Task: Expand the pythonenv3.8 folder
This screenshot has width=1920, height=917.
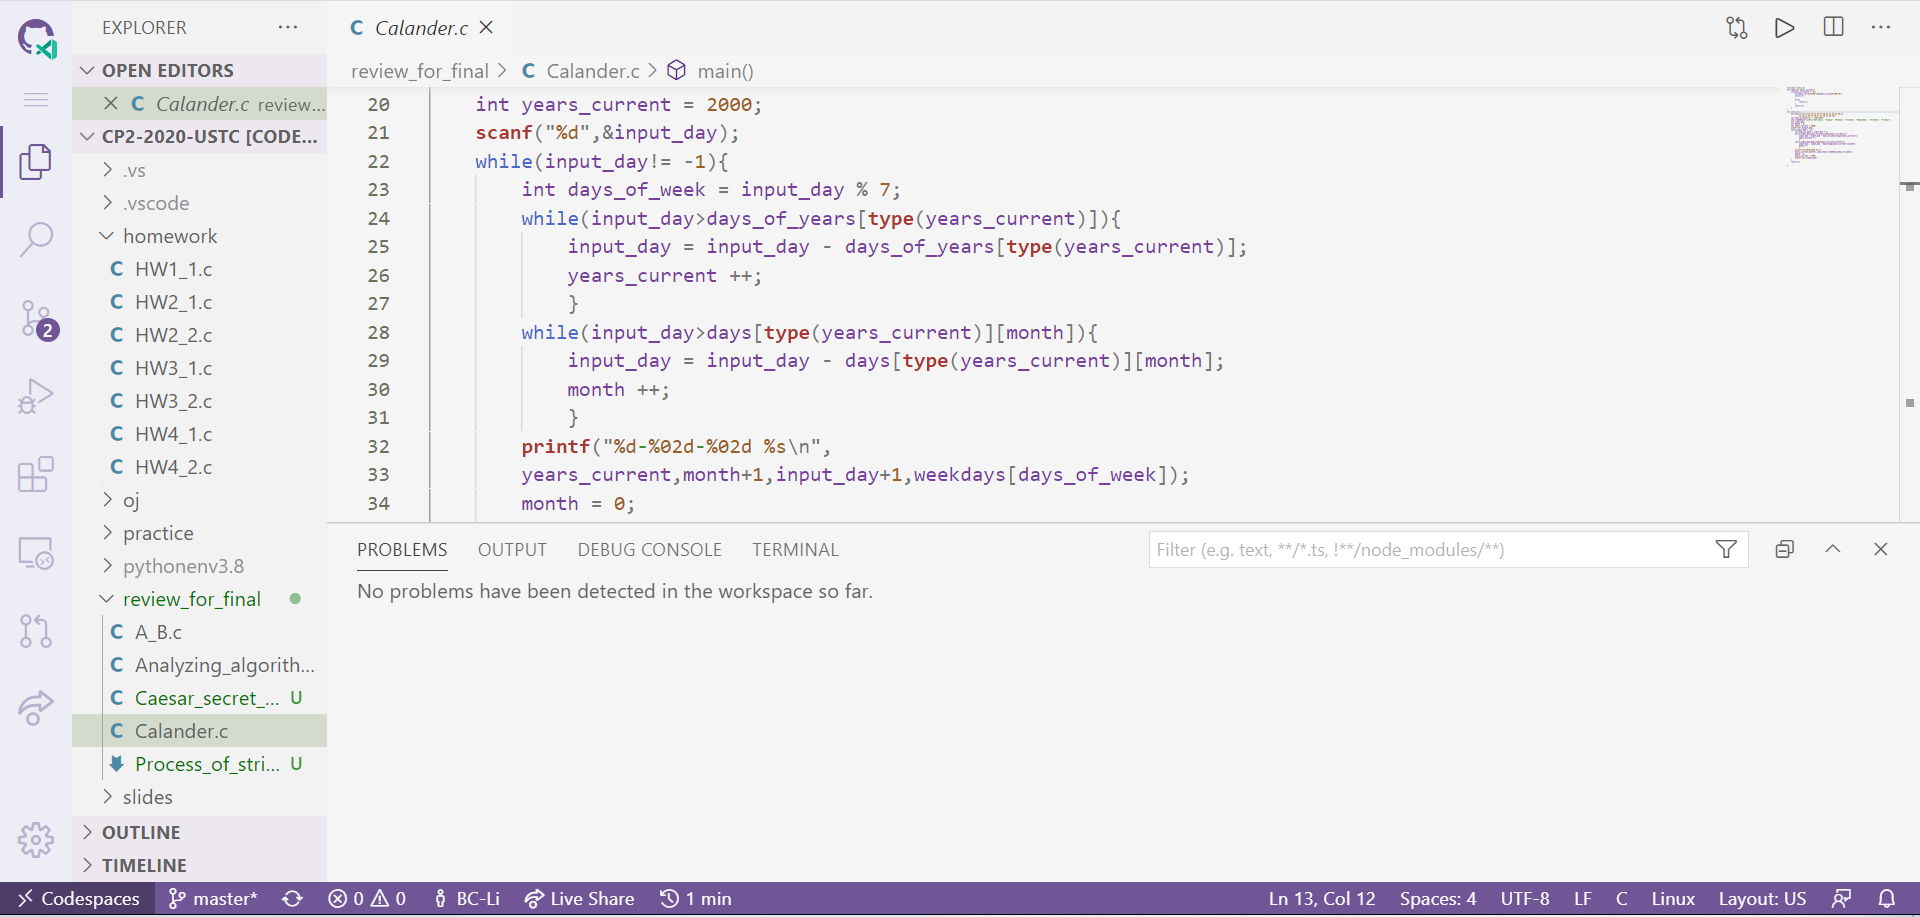Action: click(200, 566)
